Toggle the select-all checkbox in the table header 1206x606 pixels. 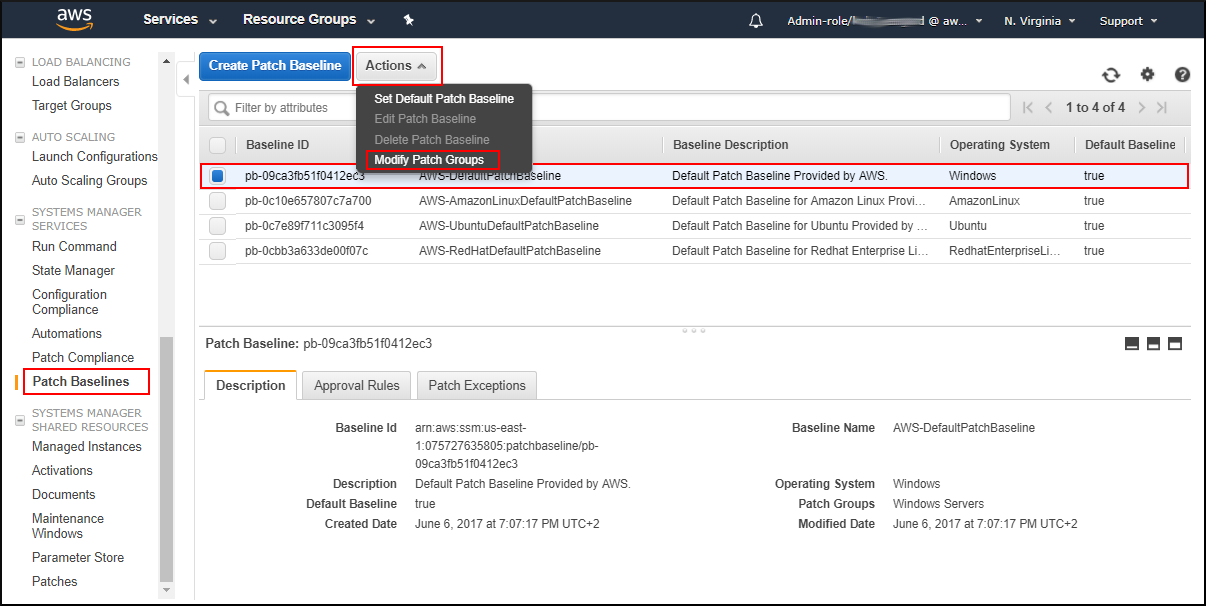(x=216, y=144)
